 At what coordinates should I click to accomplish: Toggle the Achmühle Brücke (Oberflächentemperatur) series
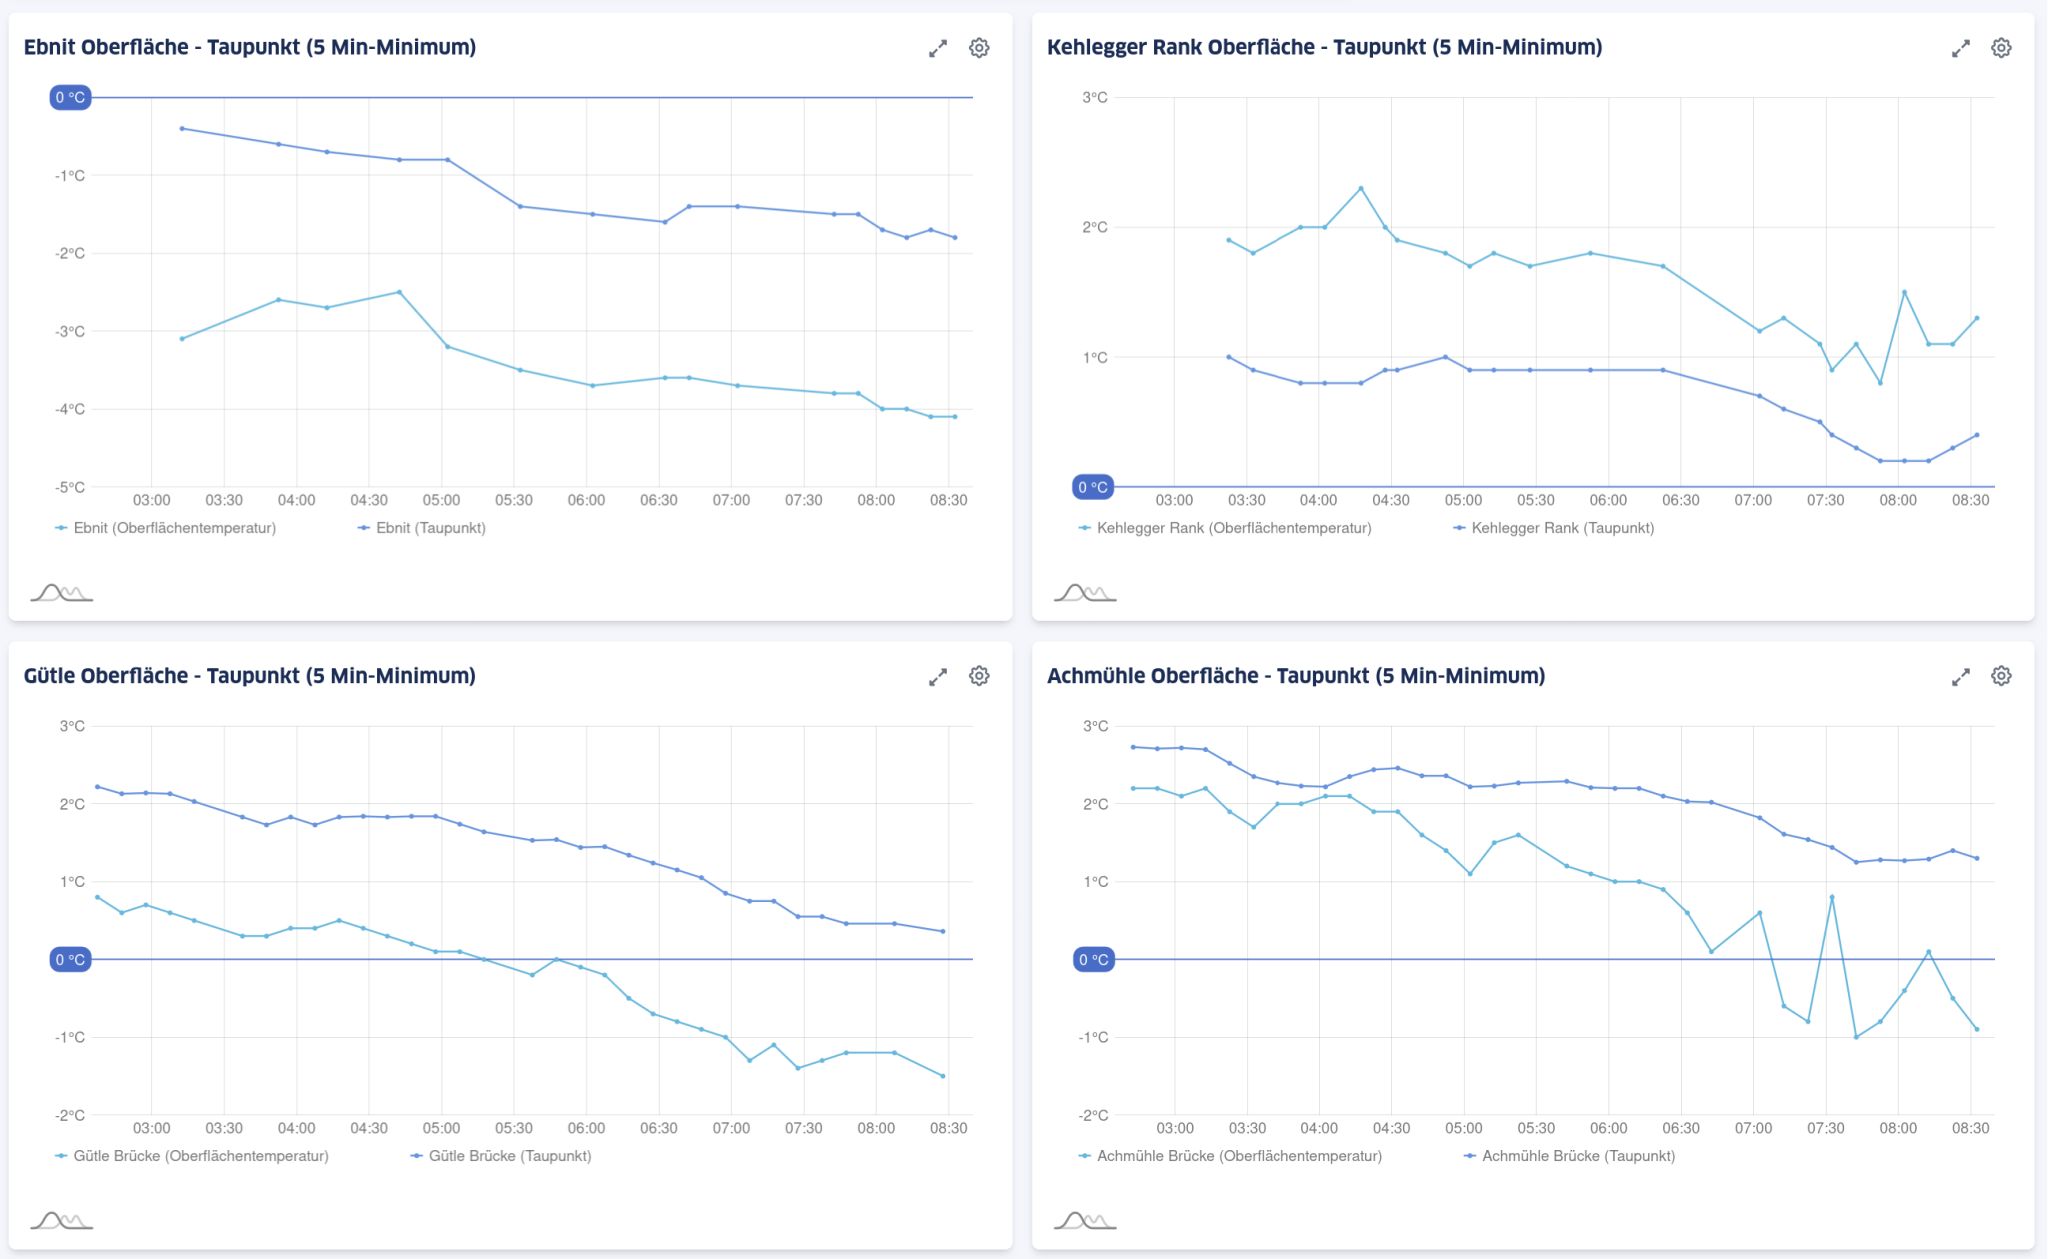coord(1242,1156)
